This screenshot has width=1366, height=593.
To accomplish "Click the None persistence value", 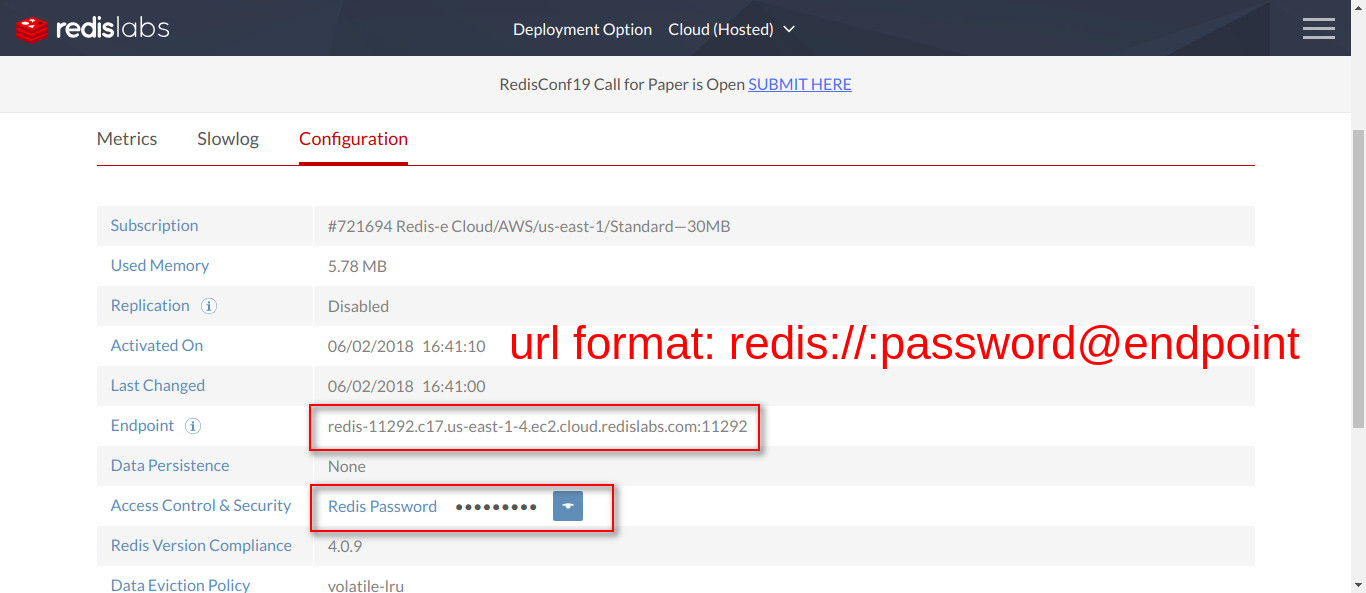I will click(x=347, y=466).
